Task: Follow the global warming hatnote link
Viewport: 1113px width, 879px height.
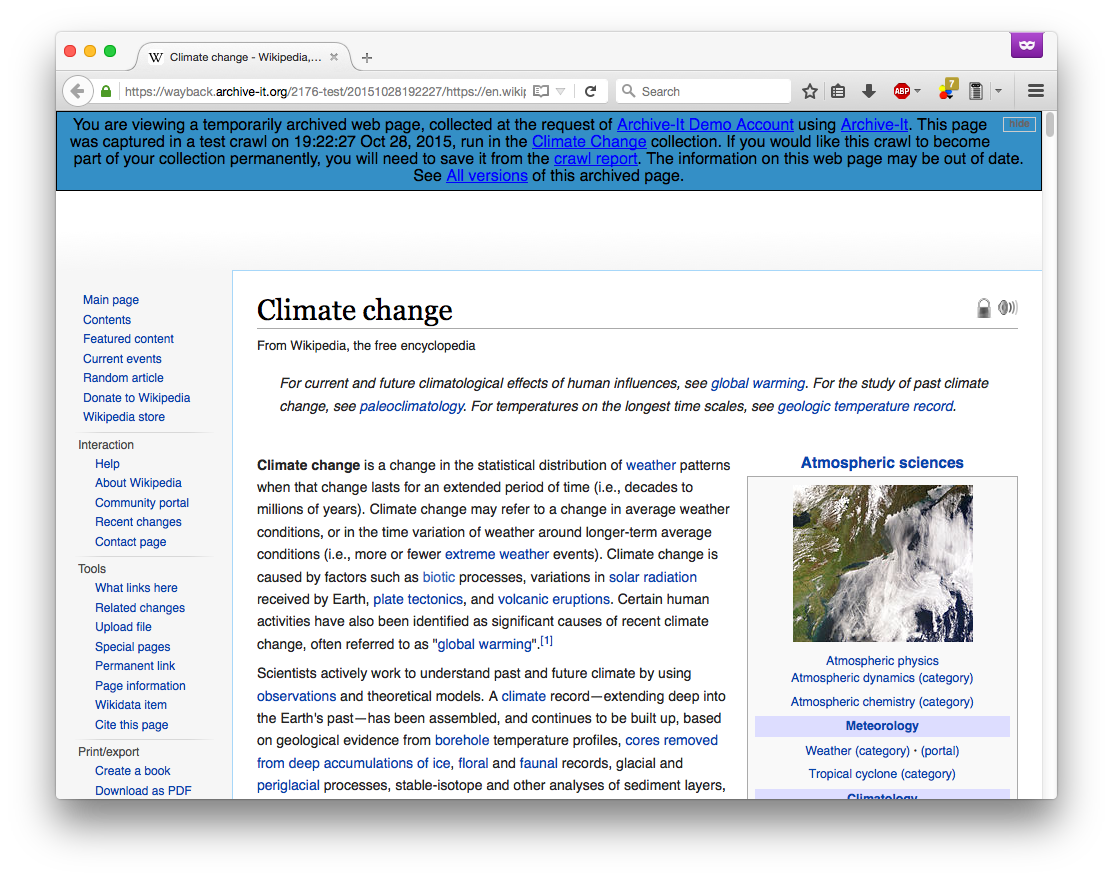Action: (x=757, y=383)
